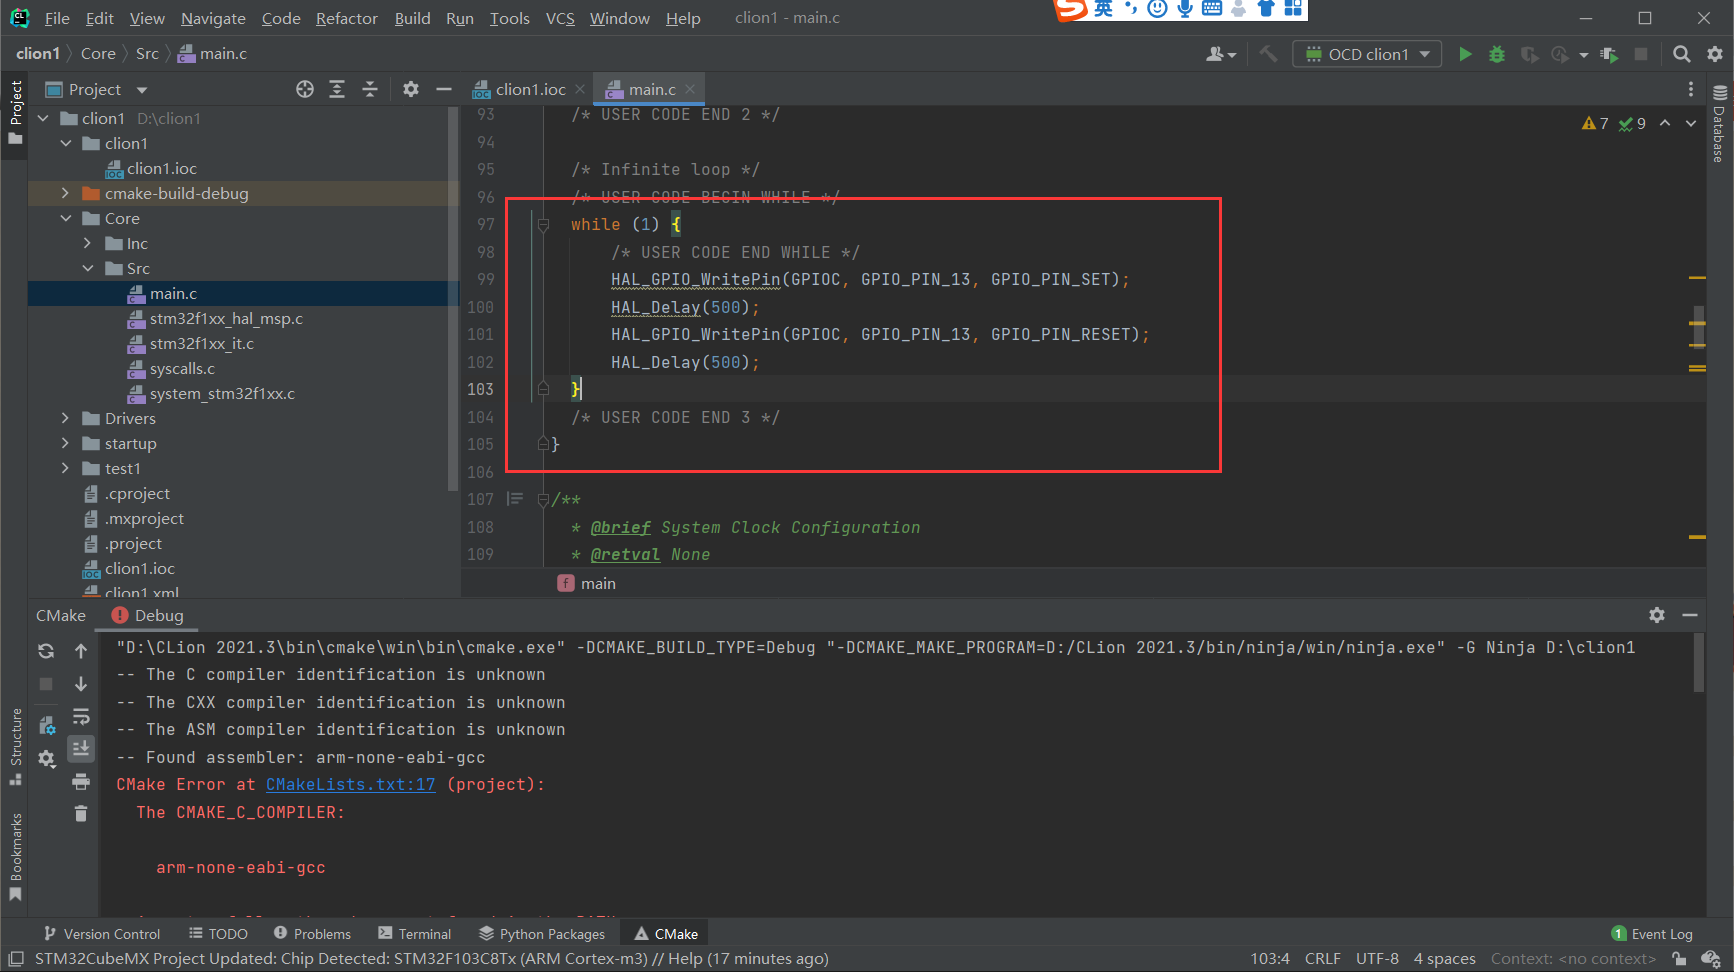Screen dimensions: 1734x972
Task: Build project with the hammer icon
Action: click(1268, 54)
